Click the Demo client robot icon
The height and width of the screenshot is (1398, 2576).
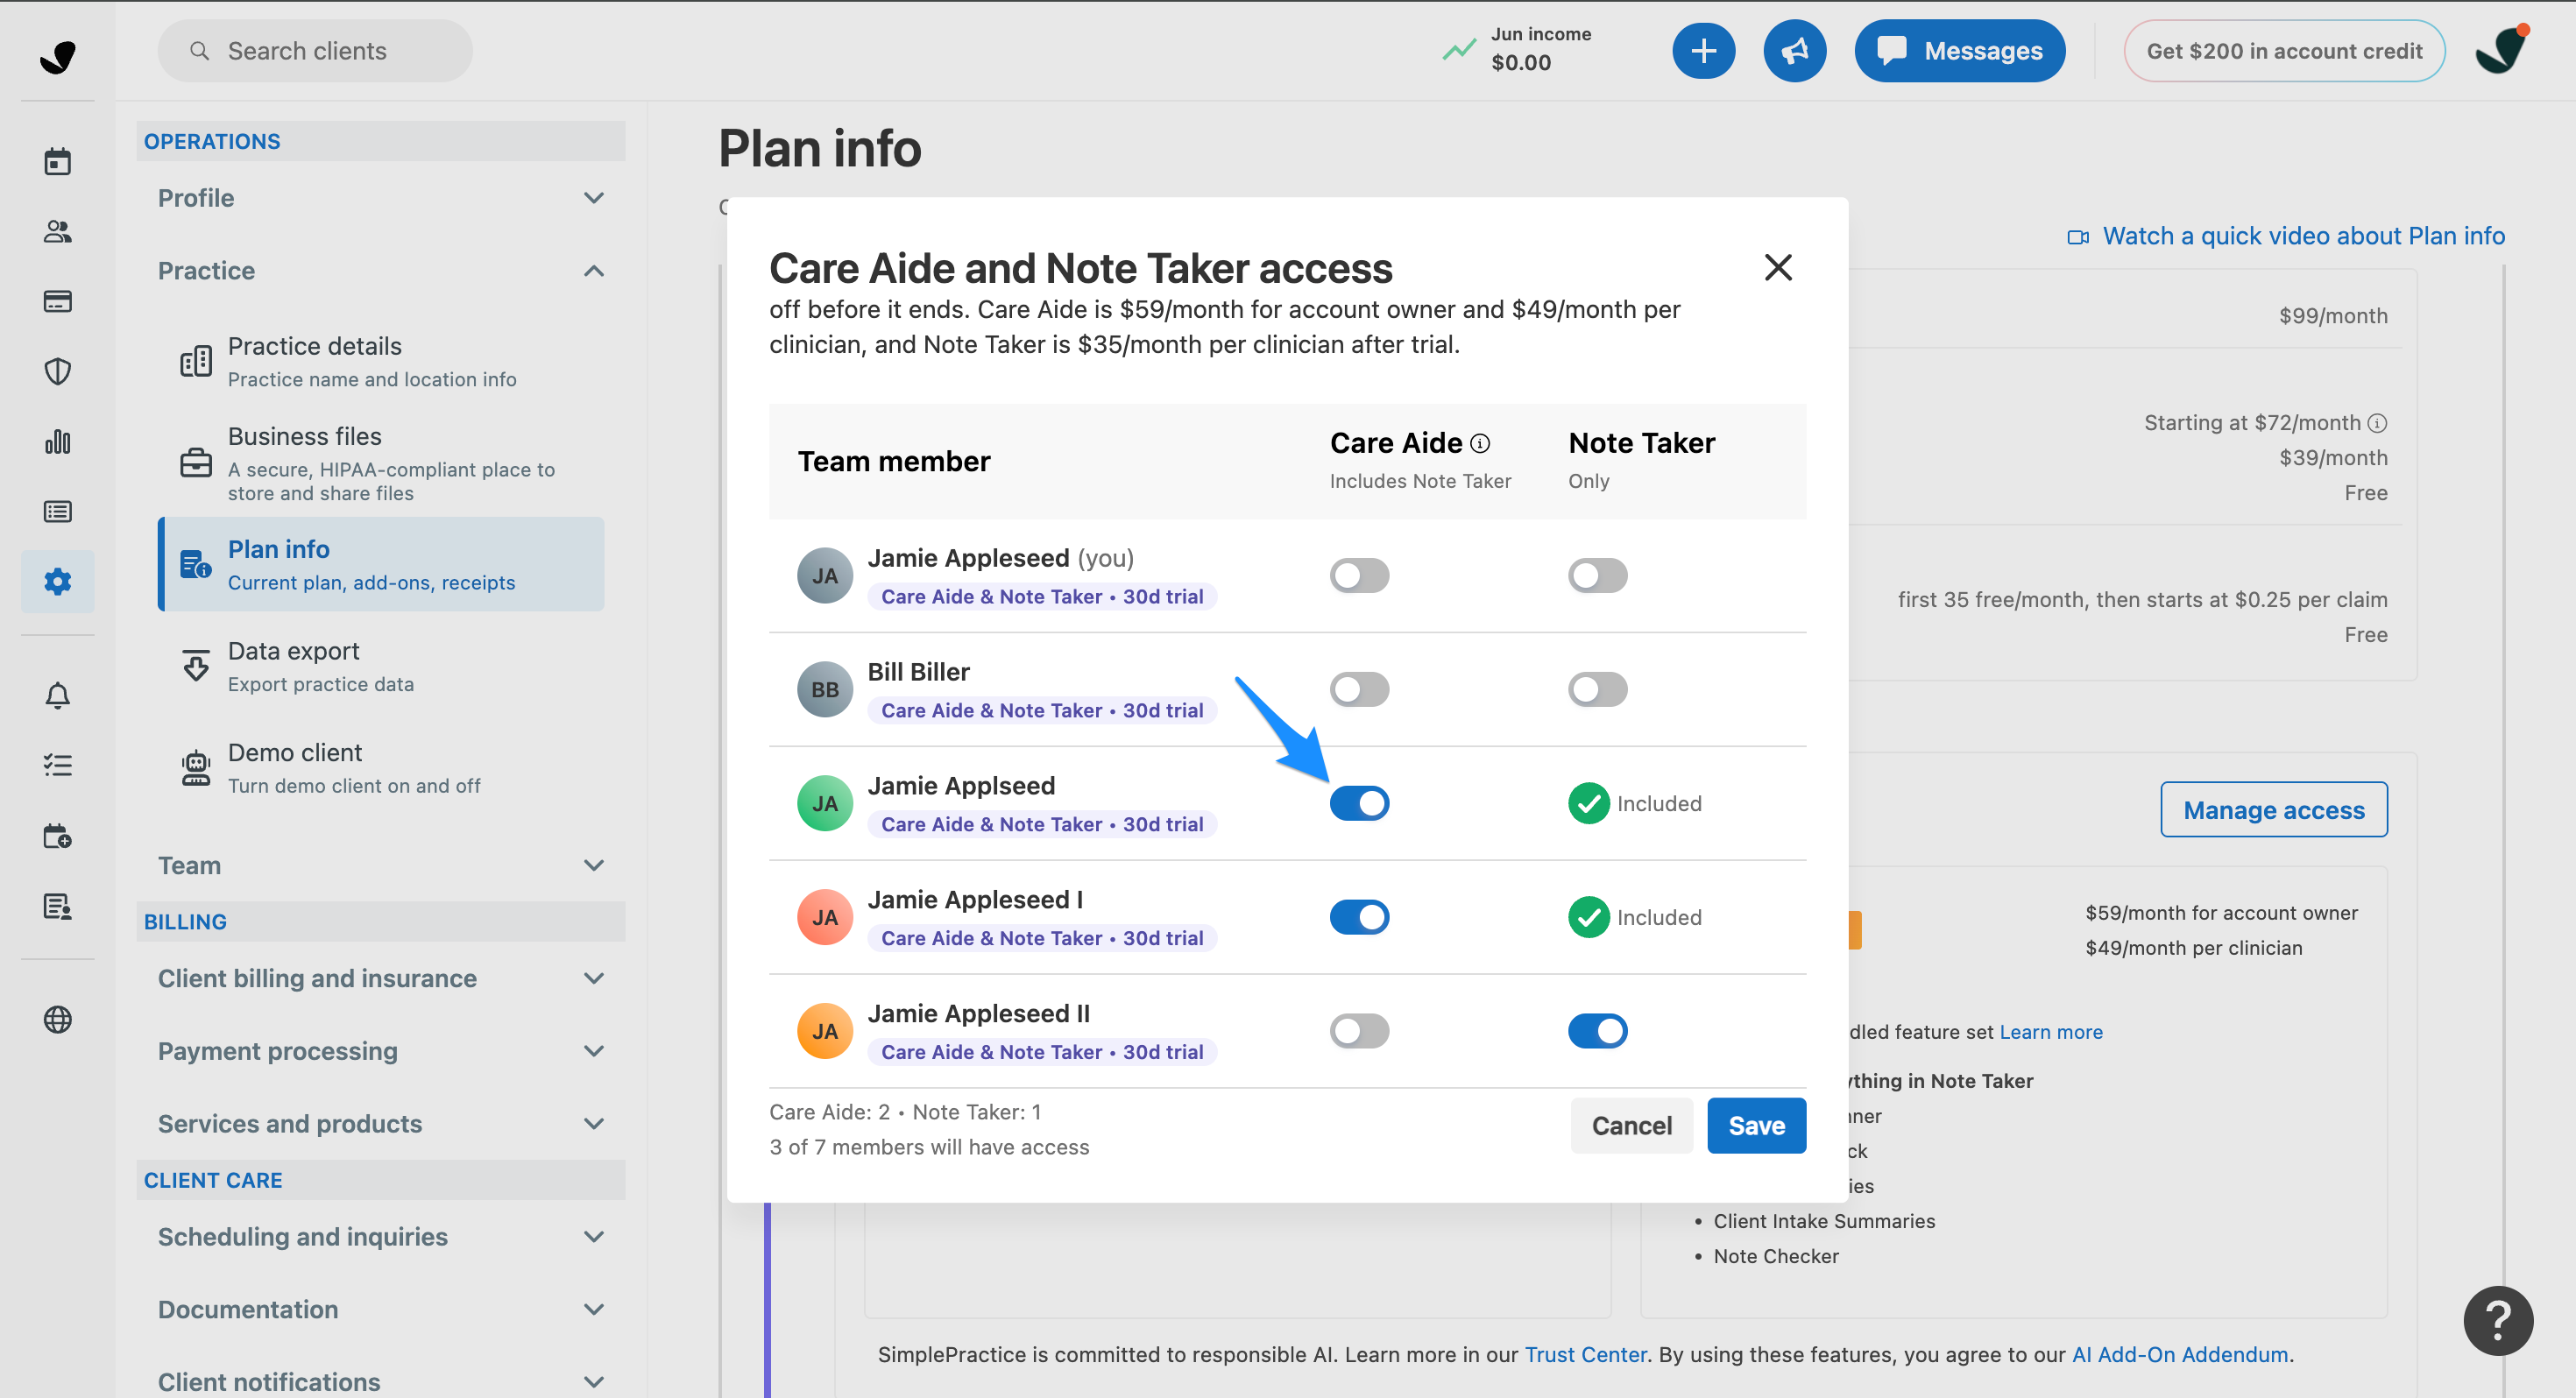tap(196, 767)
